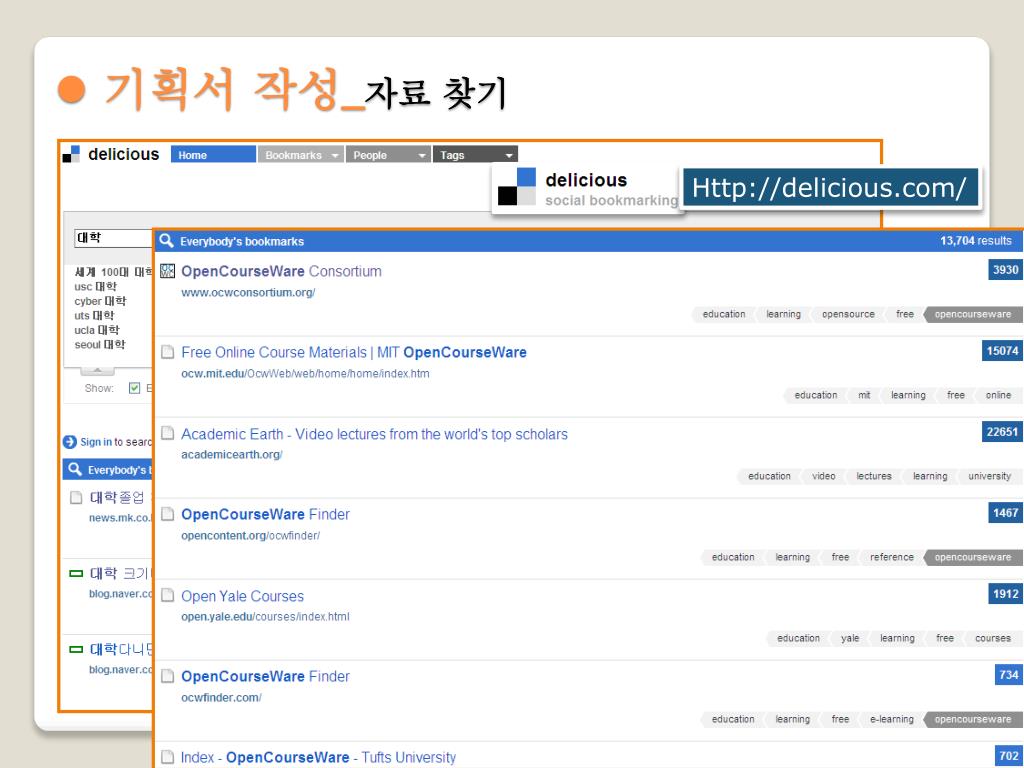This screenshot has height=768, width=1024.
Task: Open the Free Online Course Materials MIT link
Action: (x=354, y=352)
